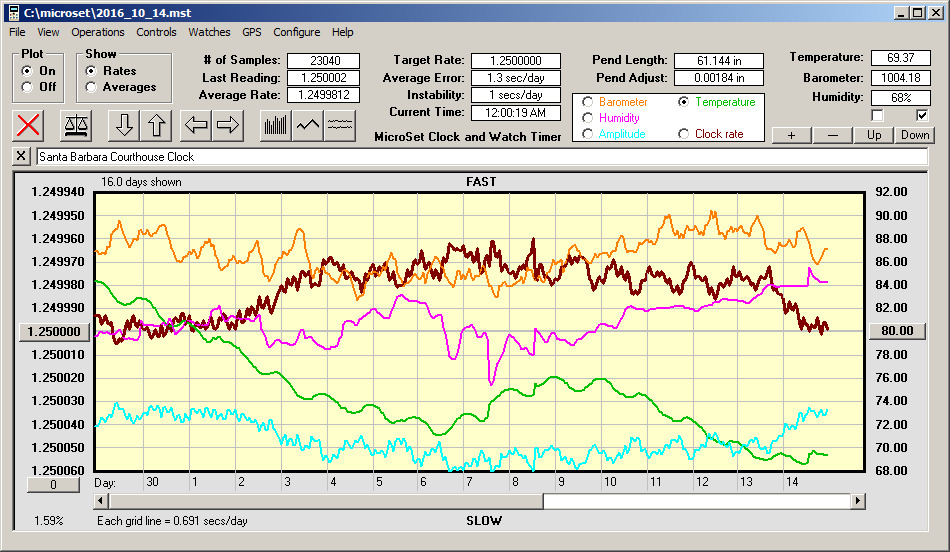950x552 pixels.
Task: Click the horizontal scrollbar right arrow
Action: pyautogui.click(x=858, y=500)
